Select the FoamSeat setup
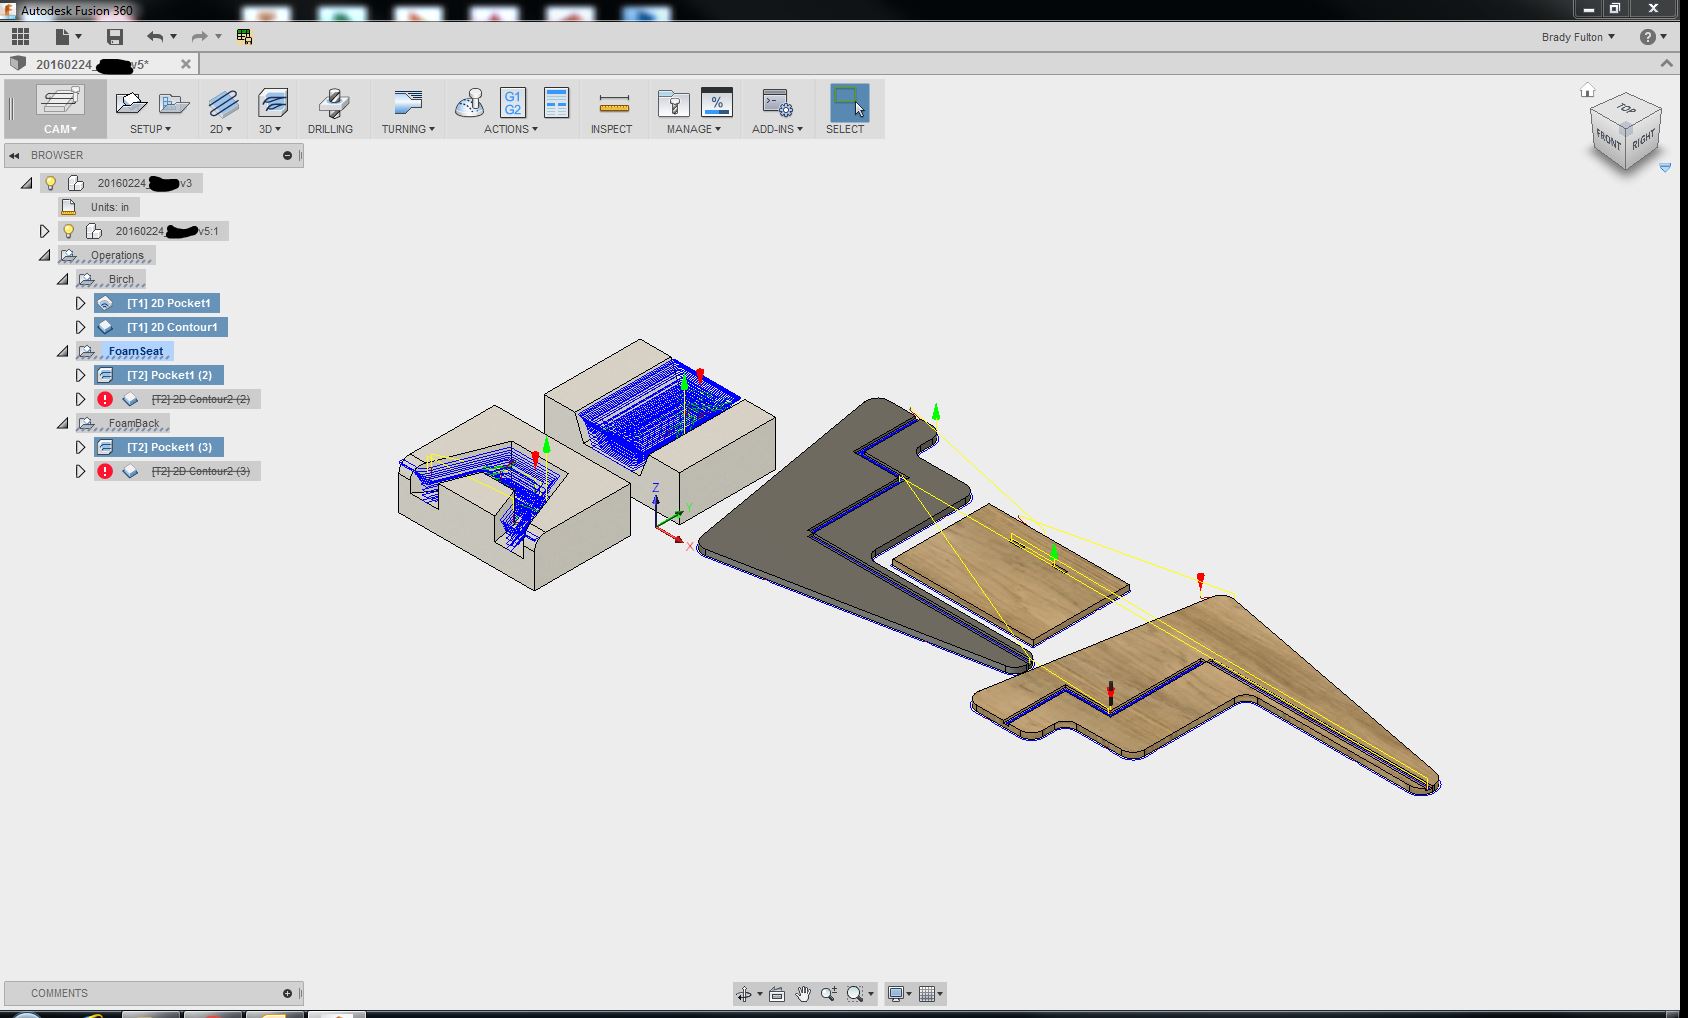Screen dimensions: 1688x1018 [135, 351]
